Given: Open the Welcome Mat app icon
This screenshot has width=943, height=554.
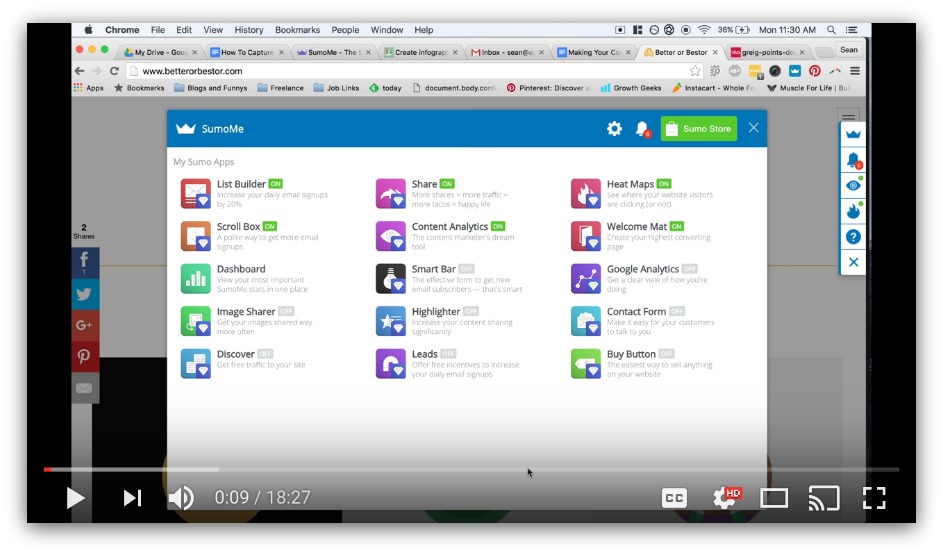Looking at the screenshot, I should tap(586, 236).
